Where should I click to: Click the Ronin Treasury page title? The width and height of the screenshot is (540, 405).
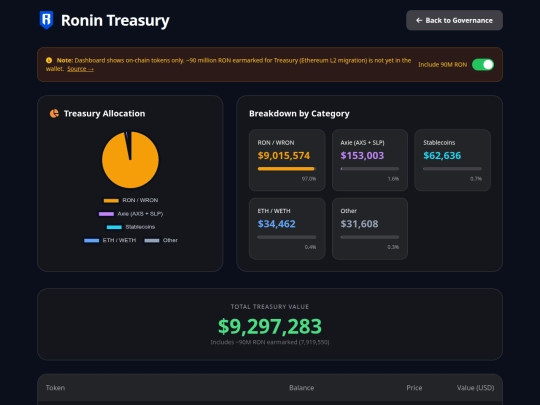point(115,20)
